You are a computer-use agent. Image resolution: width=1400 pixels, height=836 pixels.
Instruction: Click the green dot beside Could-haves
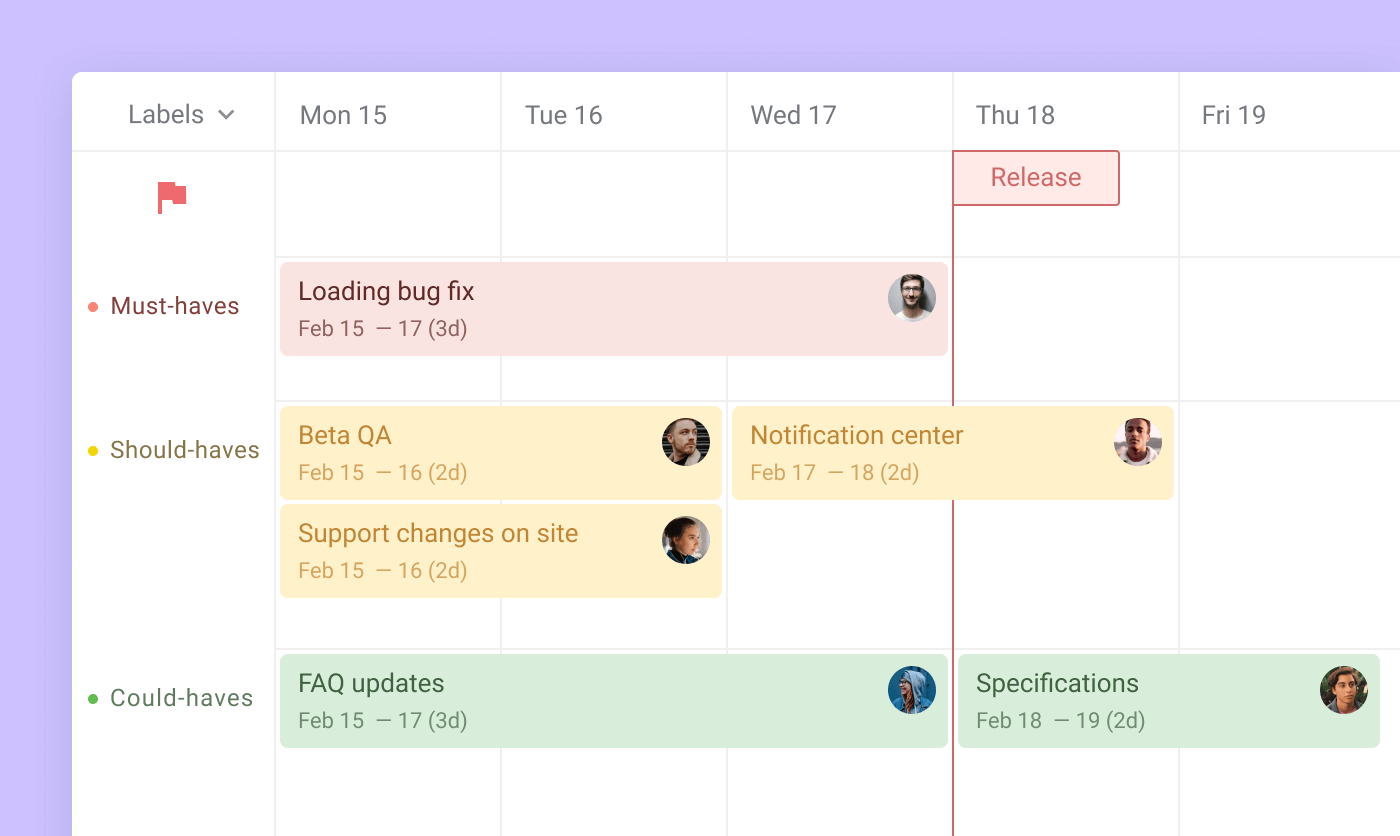pos(93,699)
